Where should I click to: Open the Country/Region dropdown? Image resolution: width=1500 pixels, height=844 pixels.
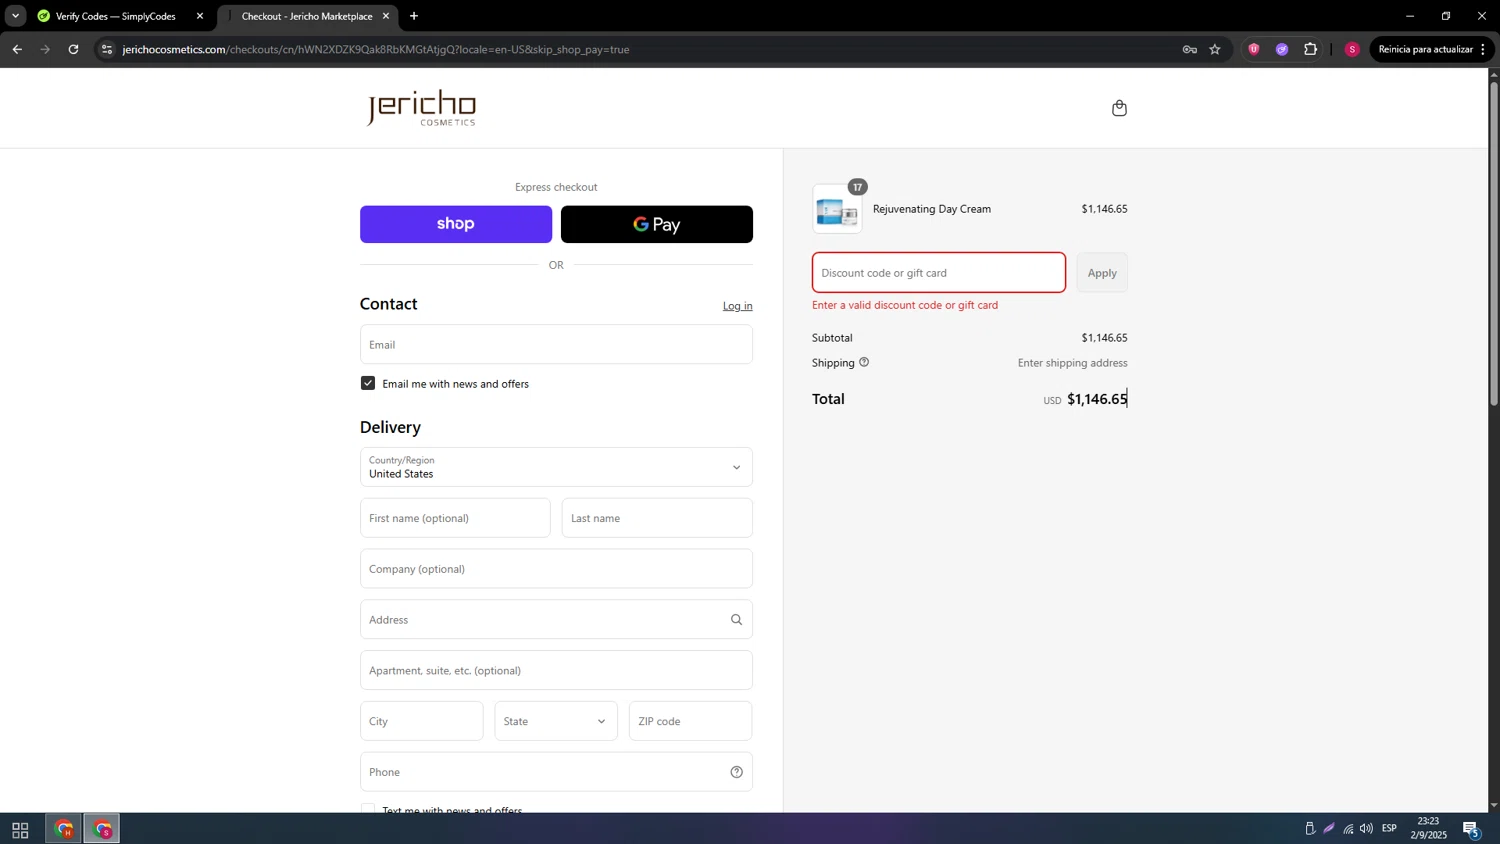coord(556,467)
